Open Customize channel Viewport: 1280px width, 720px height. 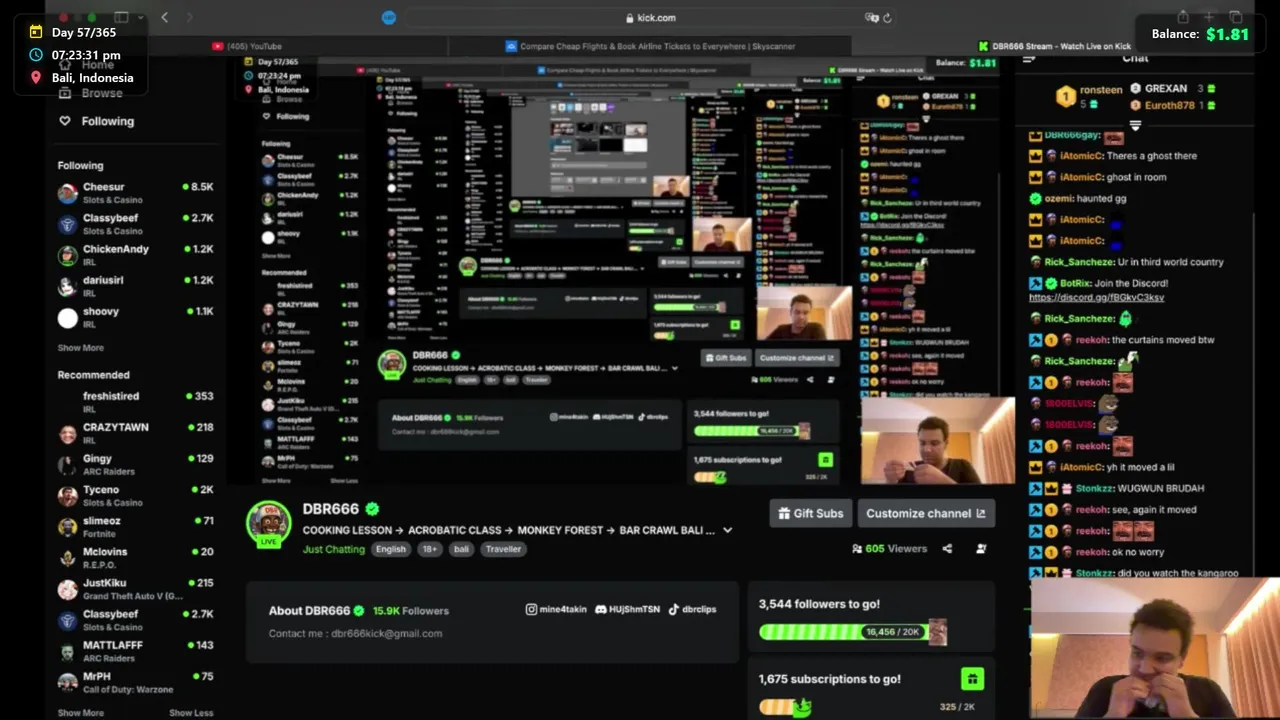point(926,513)
